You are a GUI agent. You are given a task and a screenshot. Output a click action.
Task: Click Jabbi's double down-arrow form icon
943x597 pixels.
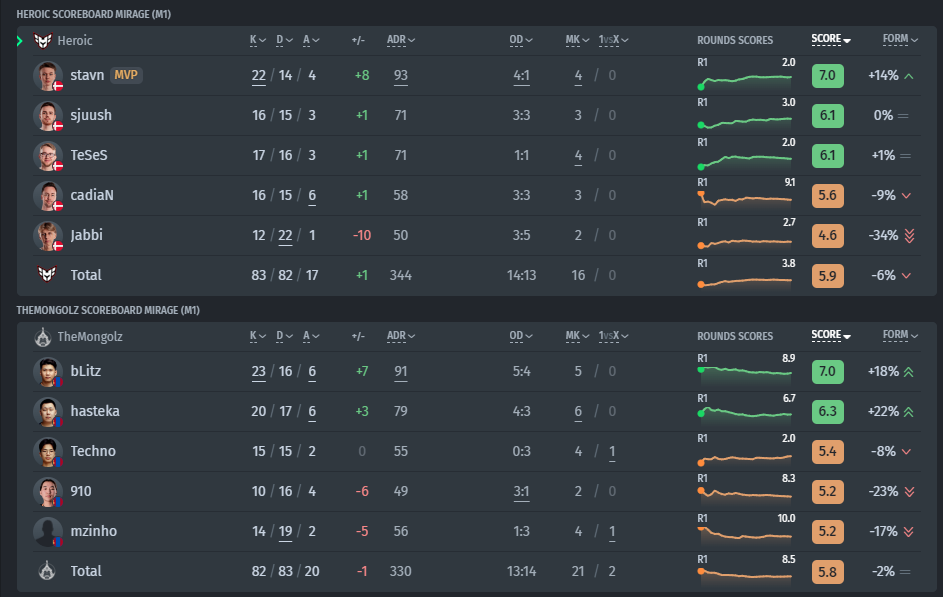tap(909, 236)
